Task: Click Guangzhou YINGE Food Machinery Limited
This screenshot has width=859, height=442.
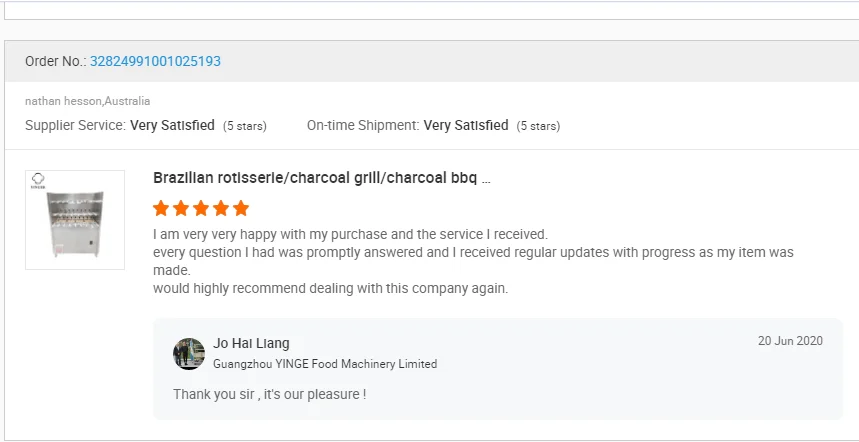Action: point(325,364)
